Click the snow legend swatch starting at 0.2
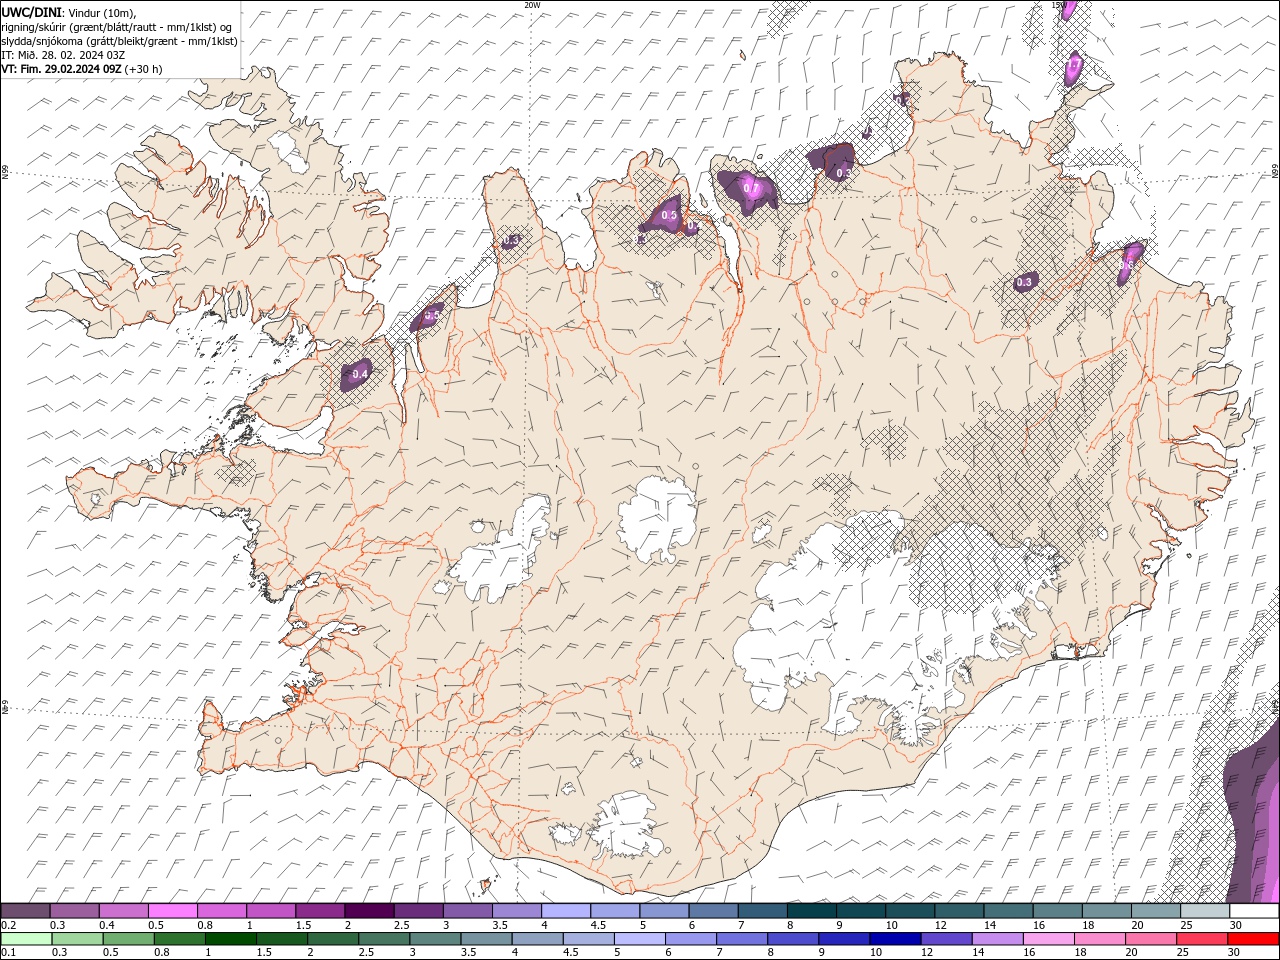 point(26,911)
